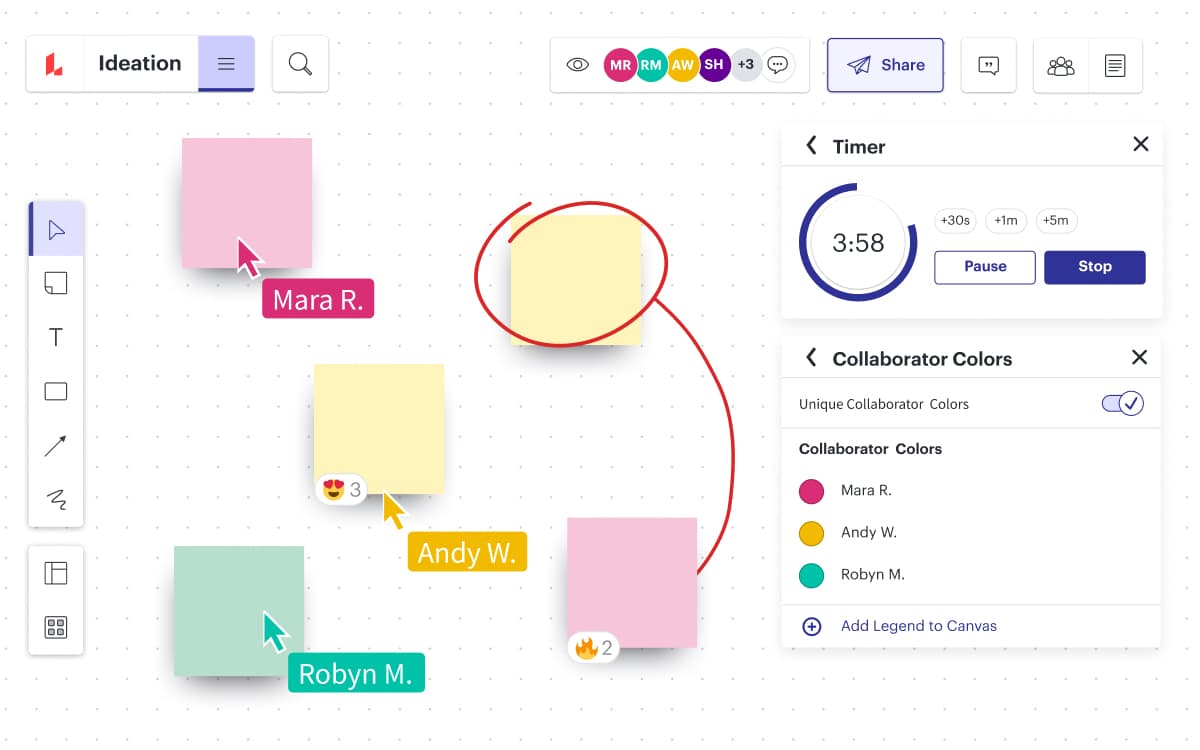Viewport: 1200px width, 750px height.
Task: Click Mara R.'s pink color swatch
Action: pos(811,491)
